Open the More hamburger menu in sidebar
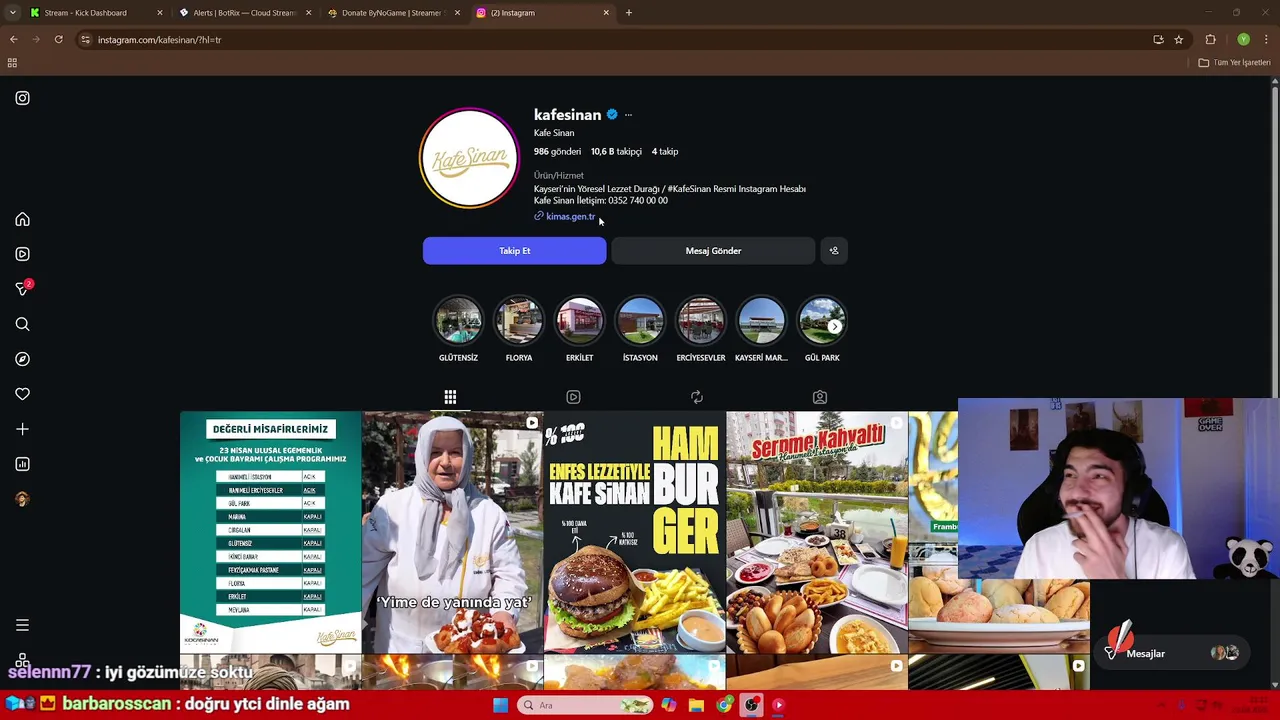The image size is (1280, 720). 22,625
